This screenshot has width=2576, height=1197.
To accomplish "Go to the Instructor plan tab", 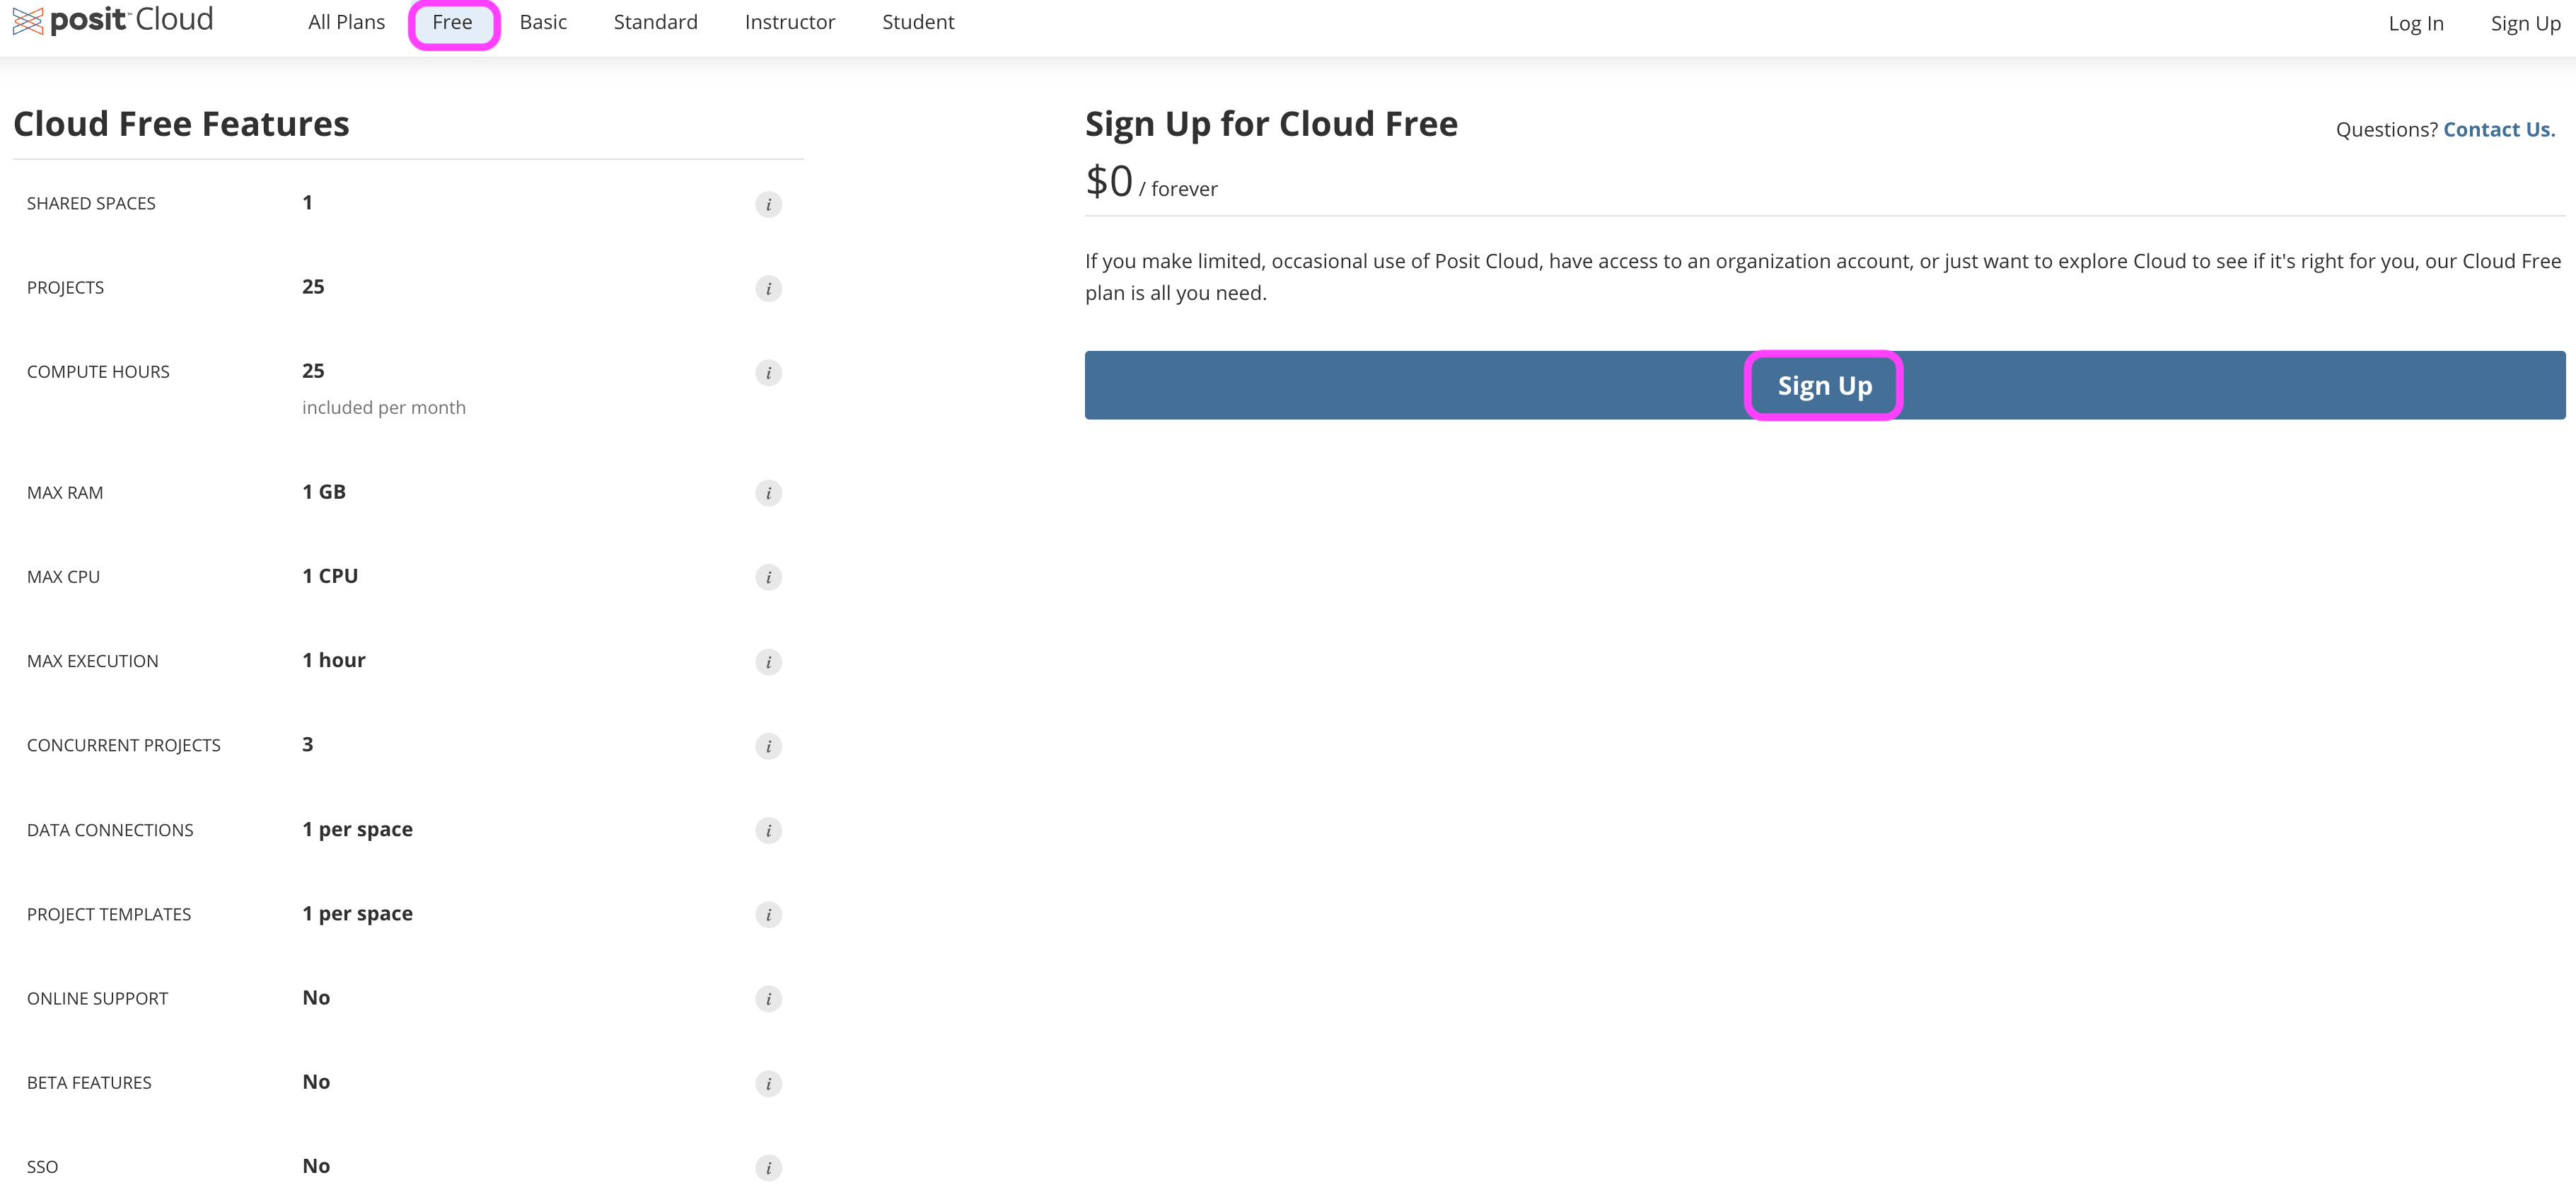I will [789, 22].
